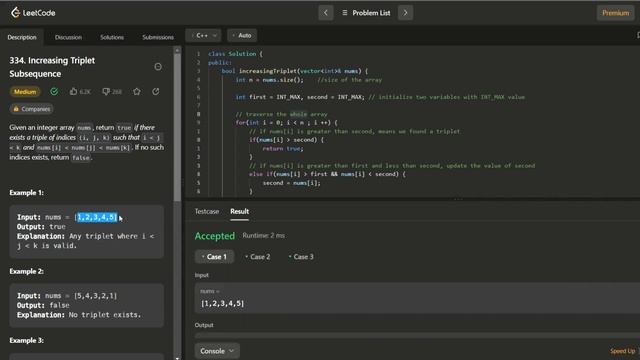Click the Medium difficulty badge

tap(25, 92)
